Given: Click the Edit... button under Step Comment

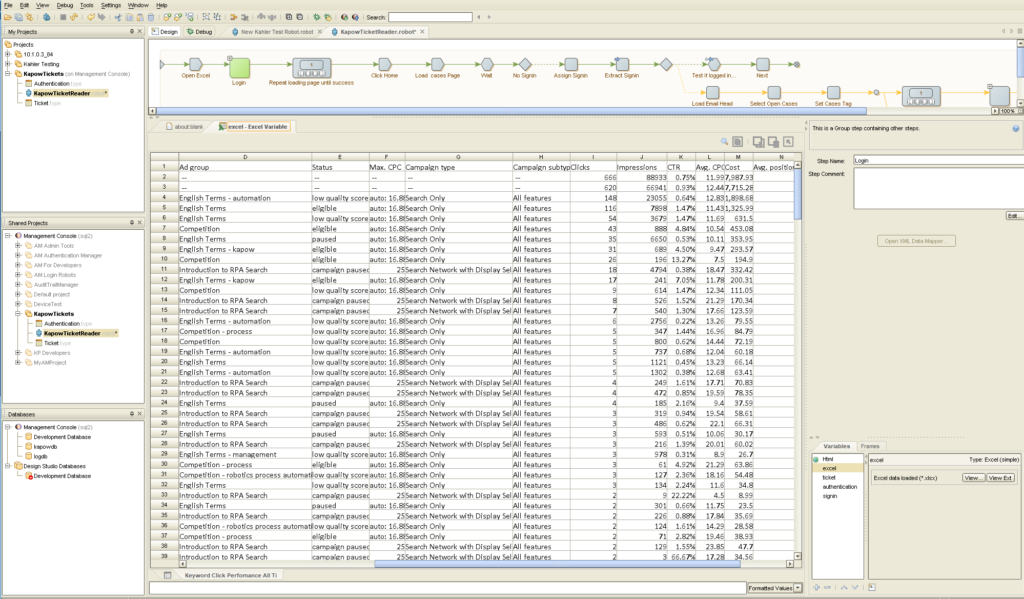Looking at the screenshot, I should (1014, 216).
